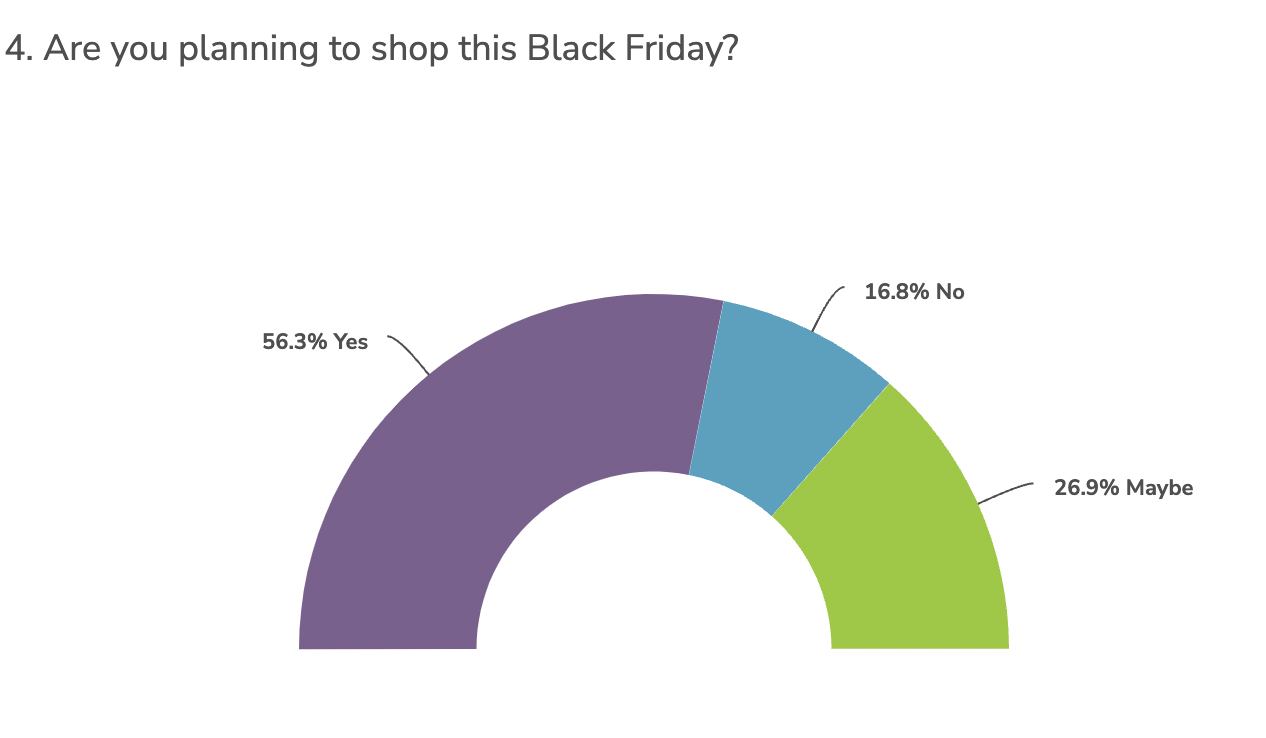
Task: Click the word Yes in the label
Action: [x=351, y=342]
